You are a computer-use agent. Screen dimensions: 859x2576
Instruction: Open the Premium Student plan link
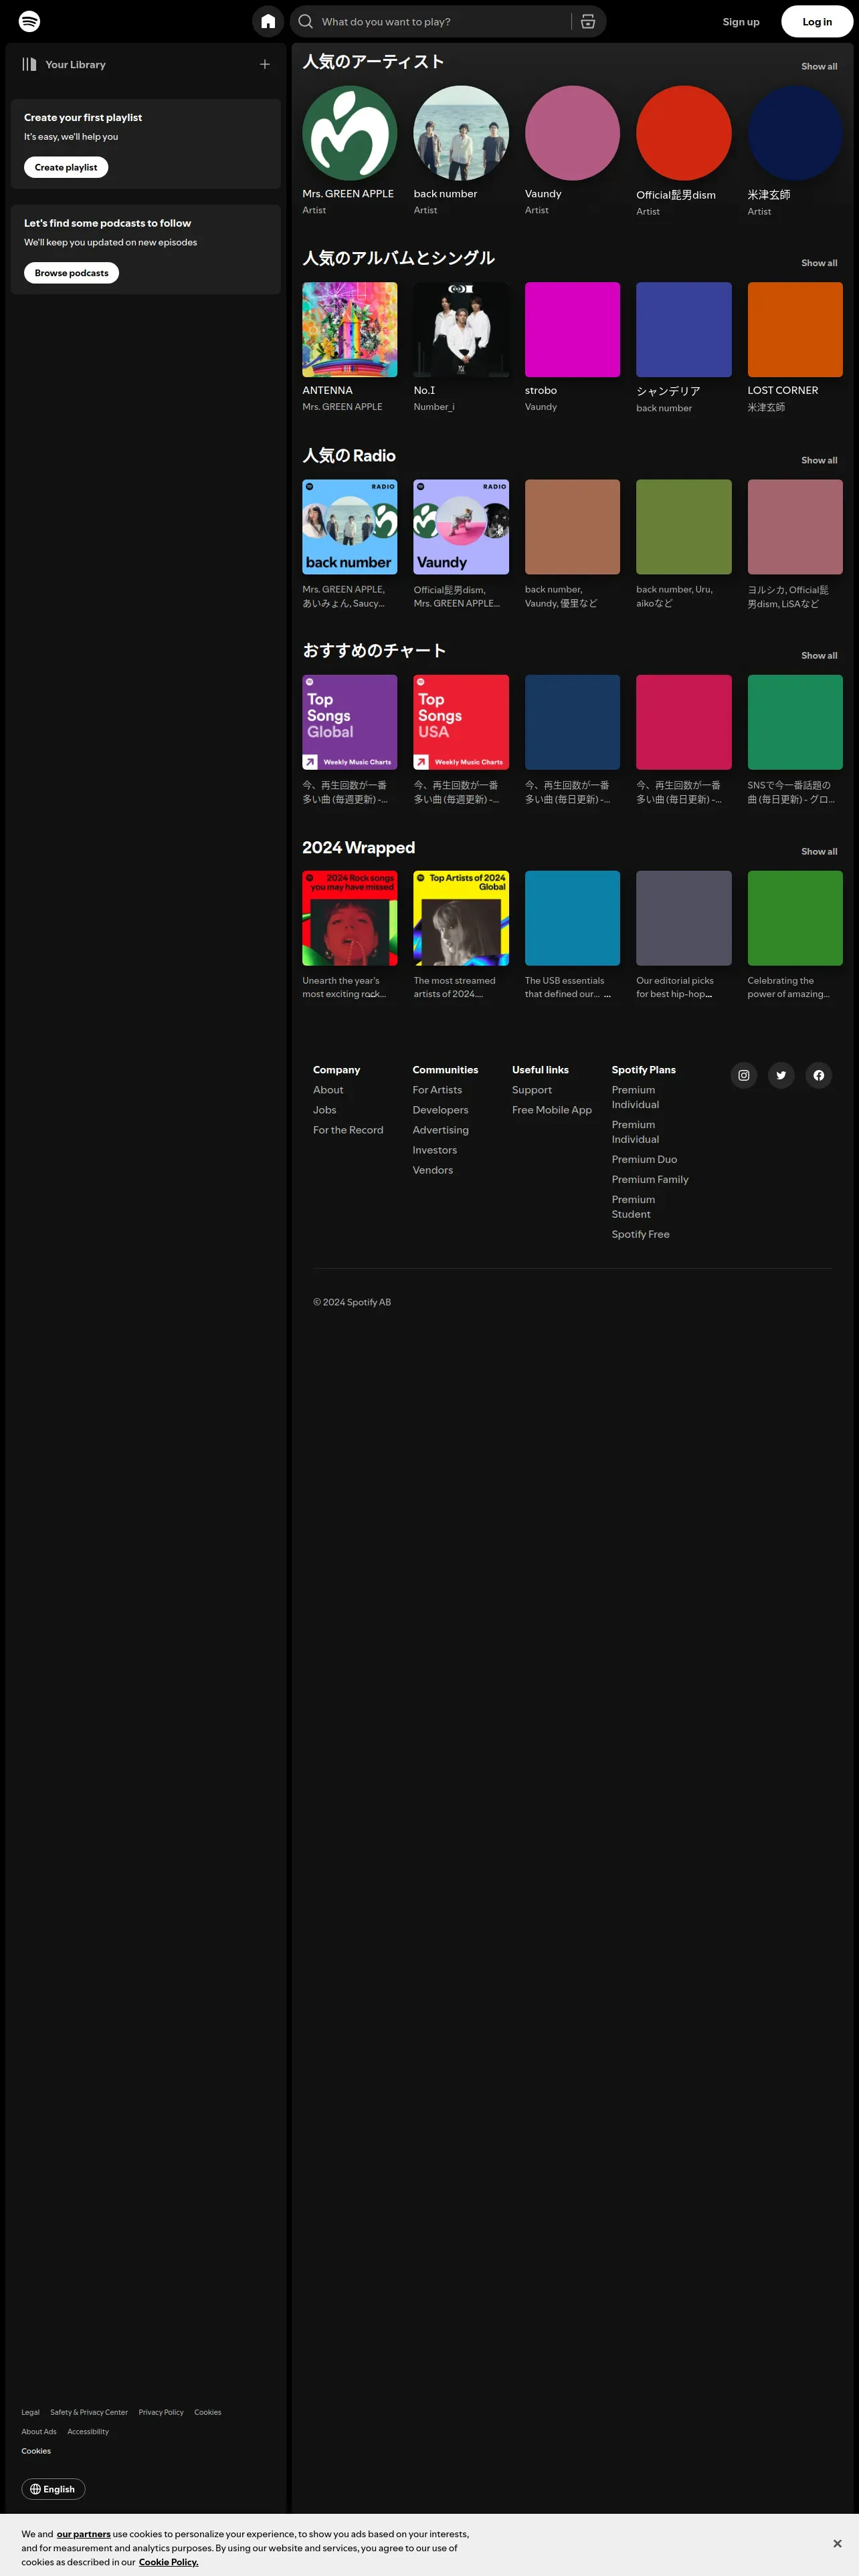coord(634,1207)
